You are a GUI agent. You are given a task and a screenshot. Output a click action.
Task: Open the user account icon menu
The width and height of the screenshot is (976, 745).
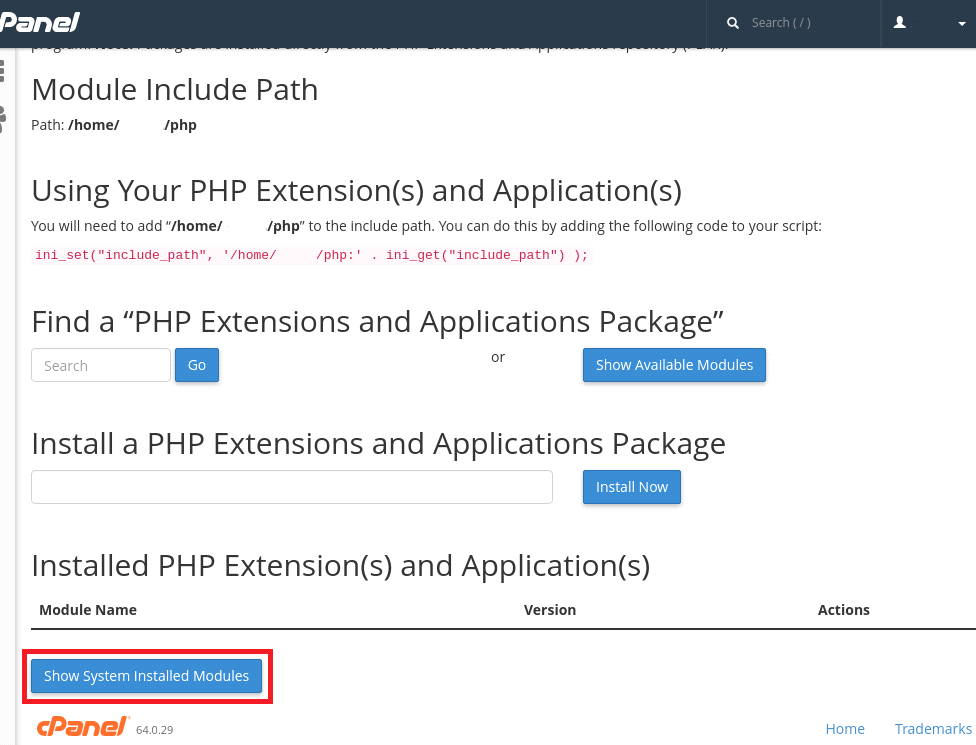(899, 23)
